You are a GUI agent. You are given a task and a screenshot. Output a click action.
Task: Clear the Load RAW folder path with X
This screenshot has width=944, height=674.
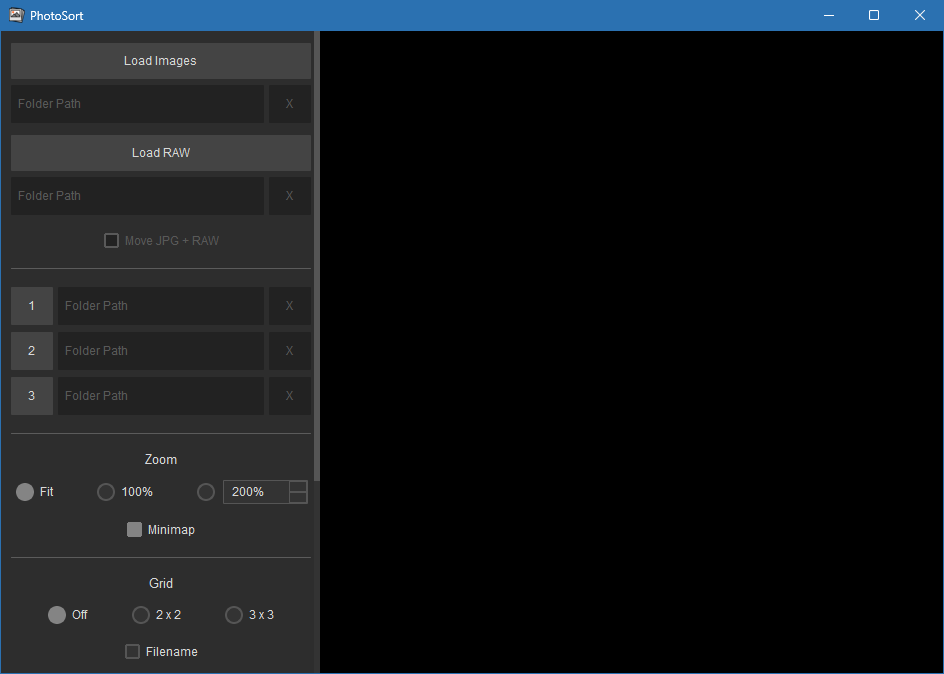(289, 195)
